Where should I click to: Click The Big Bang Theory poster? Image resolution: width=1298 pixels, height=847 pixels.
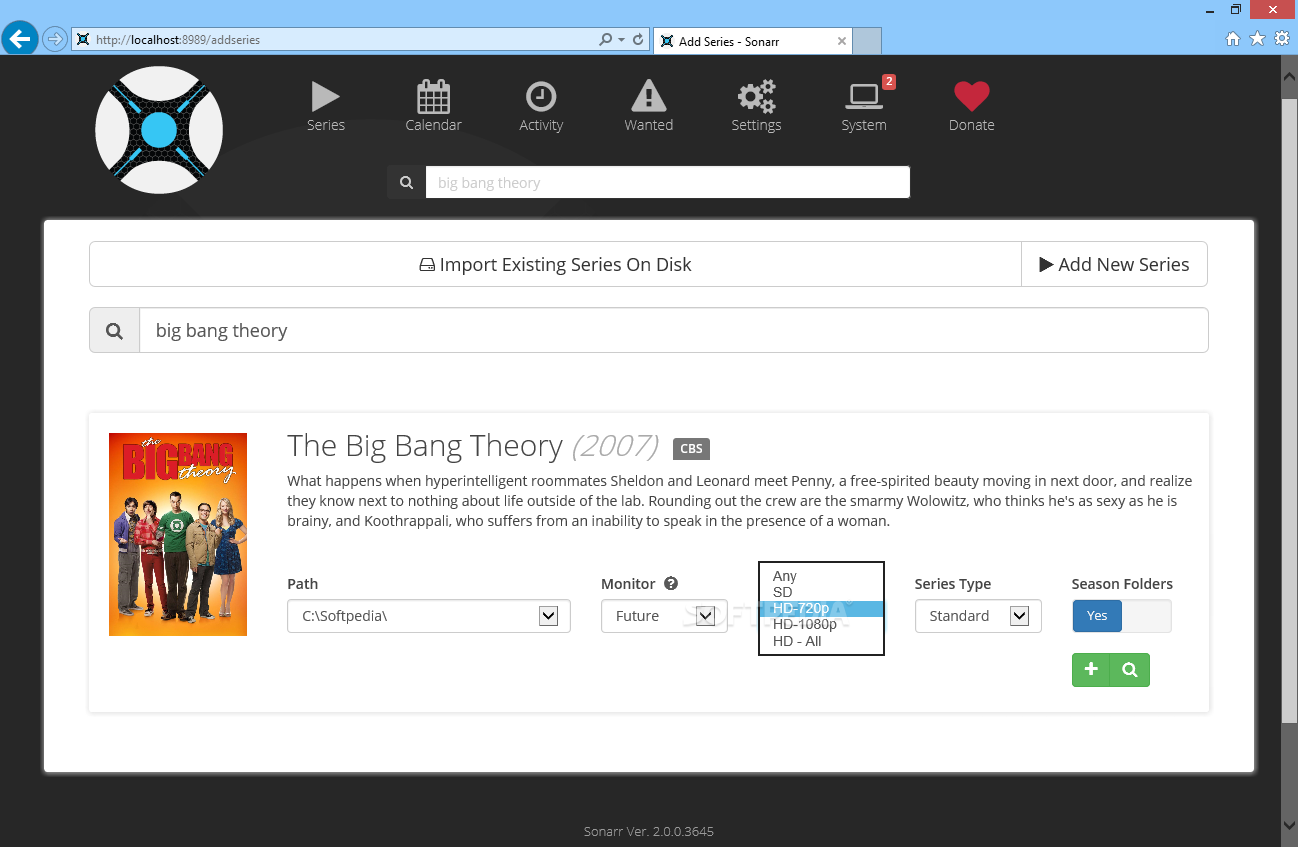coord(178,534)
